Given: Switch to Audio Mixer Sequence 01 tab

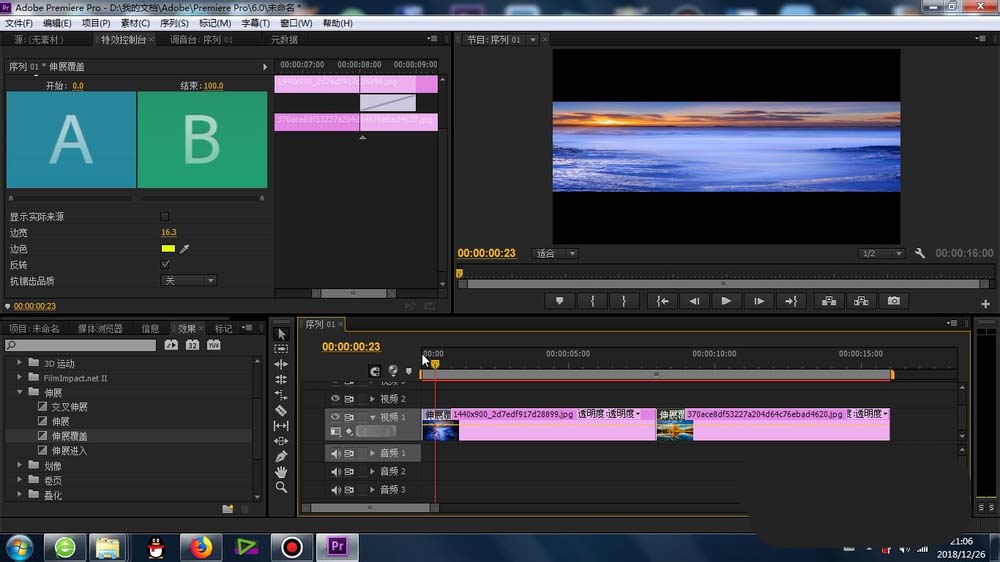Looking at the screenshot, I should pos(201,40).
